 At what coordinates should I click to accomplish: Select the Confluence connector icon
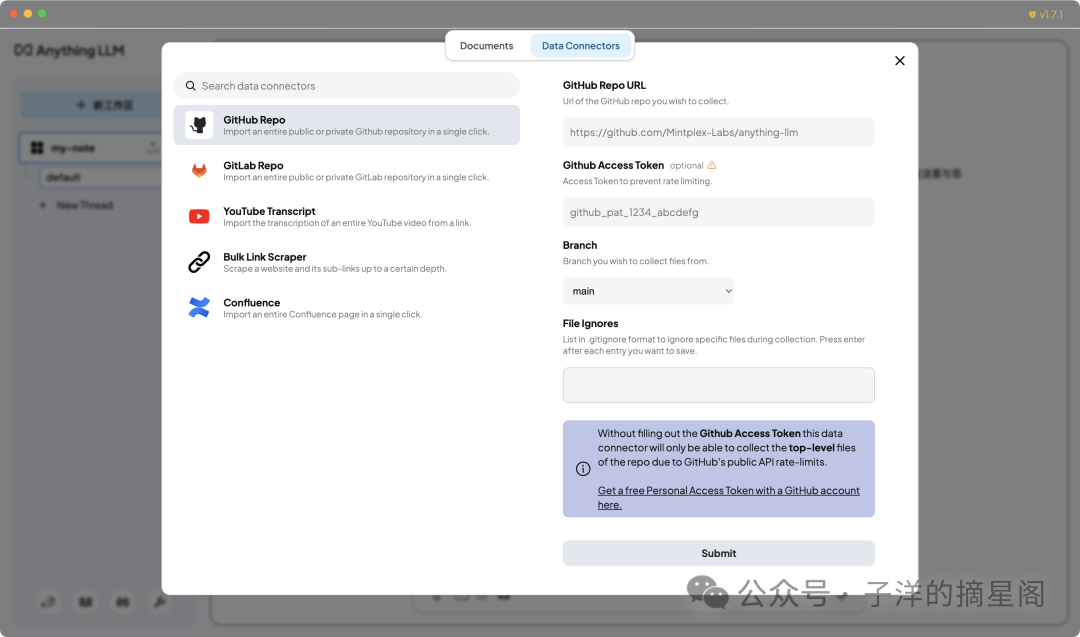click(x=199, y=307)
